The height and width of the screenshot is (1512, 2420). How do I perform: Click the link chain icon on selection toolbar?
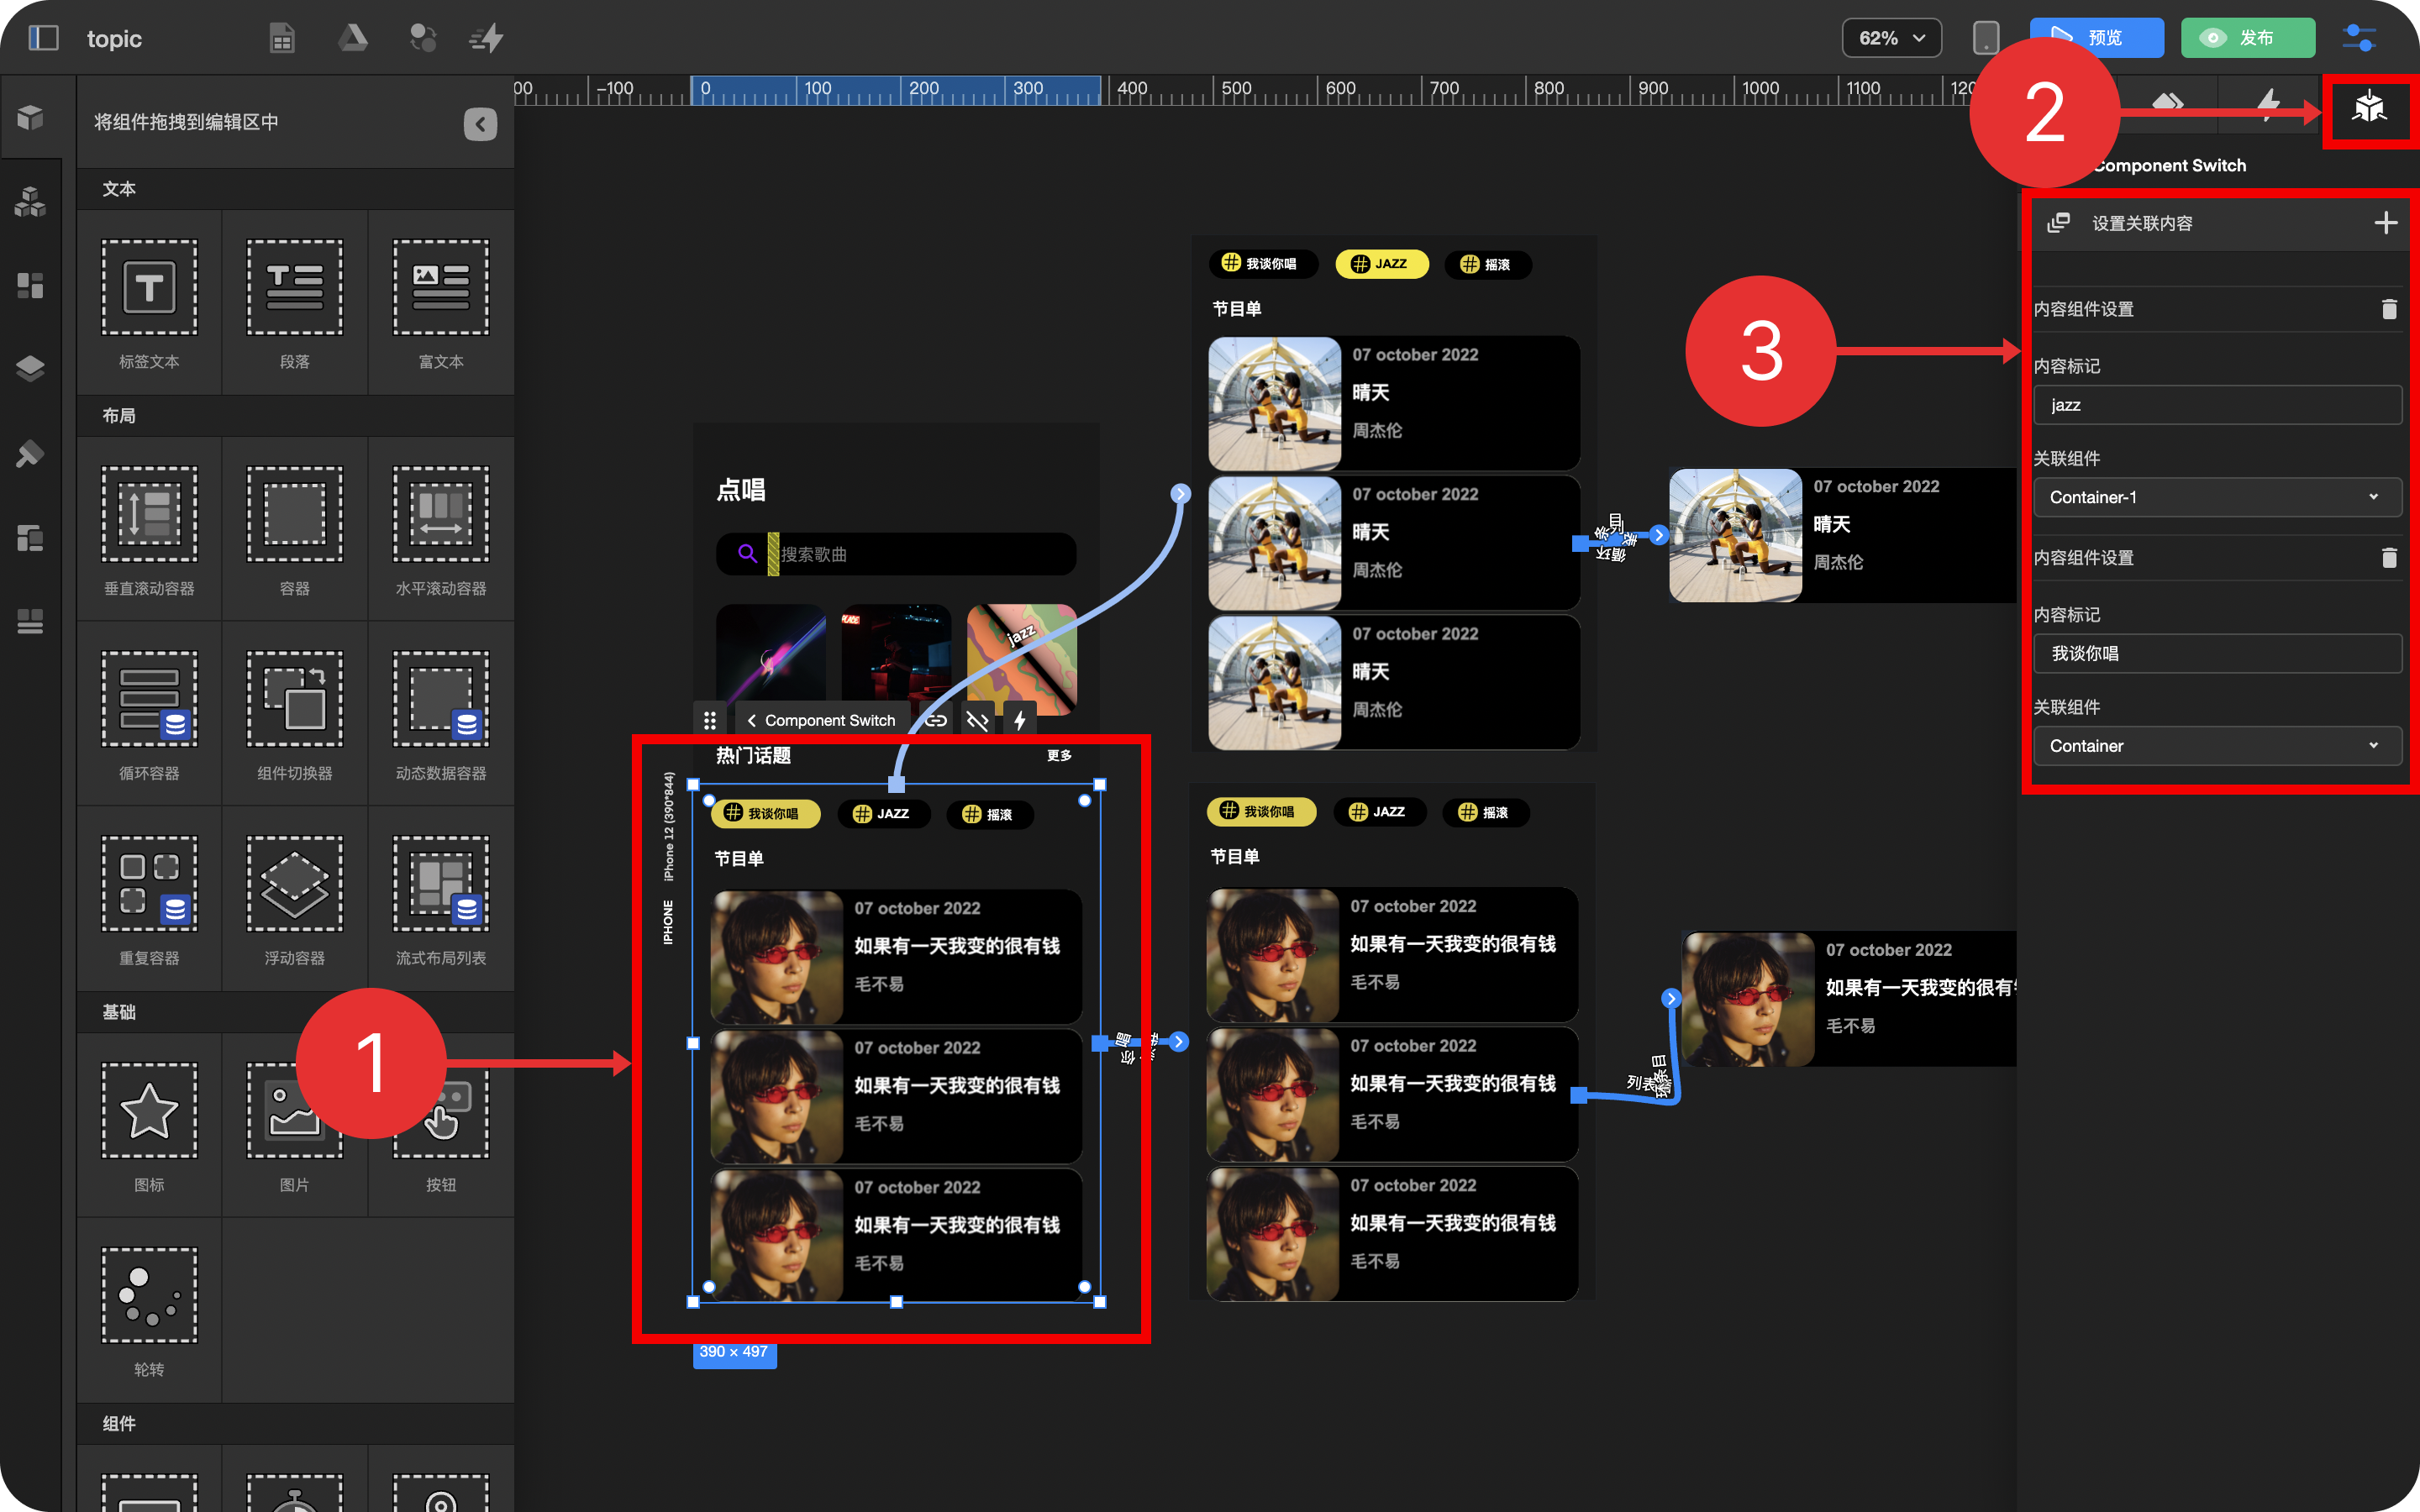[x=936, y=720]
